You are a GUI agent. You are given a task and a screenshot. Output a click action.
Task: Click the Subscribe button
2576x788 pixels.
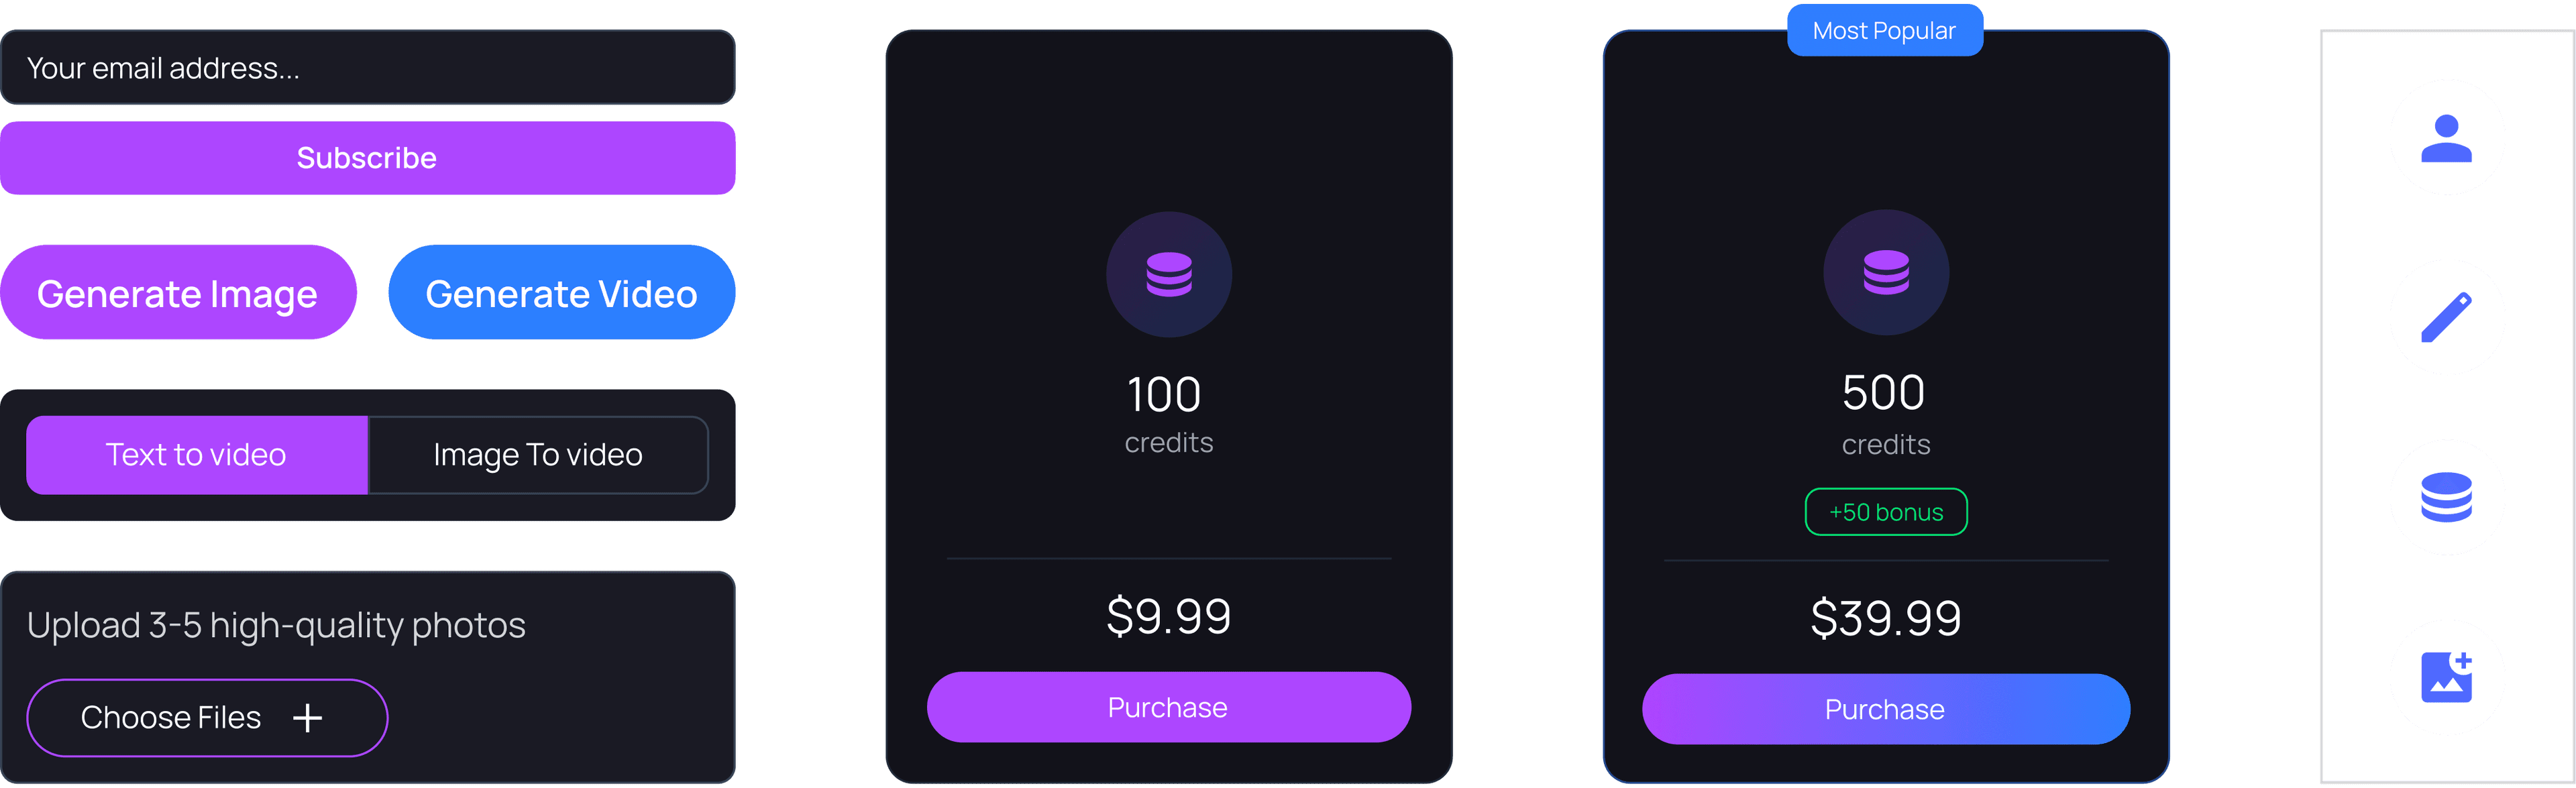click(367, 158)
